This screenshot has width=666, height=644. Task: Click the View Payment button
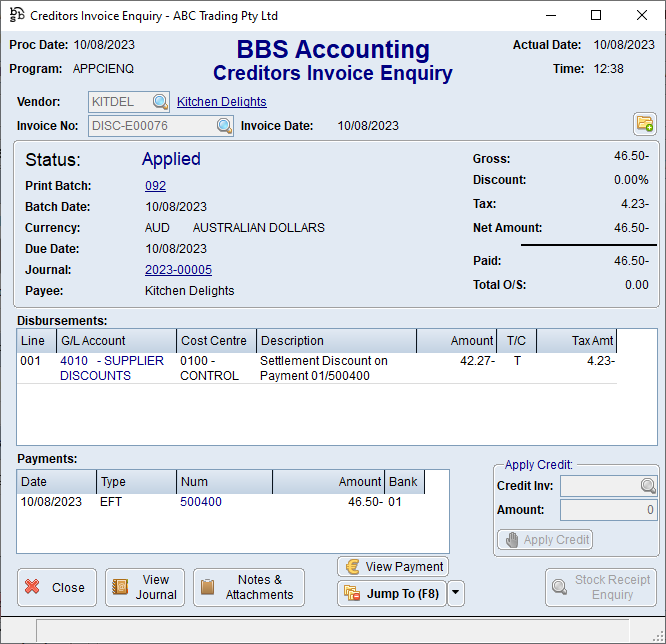(393, 567)
